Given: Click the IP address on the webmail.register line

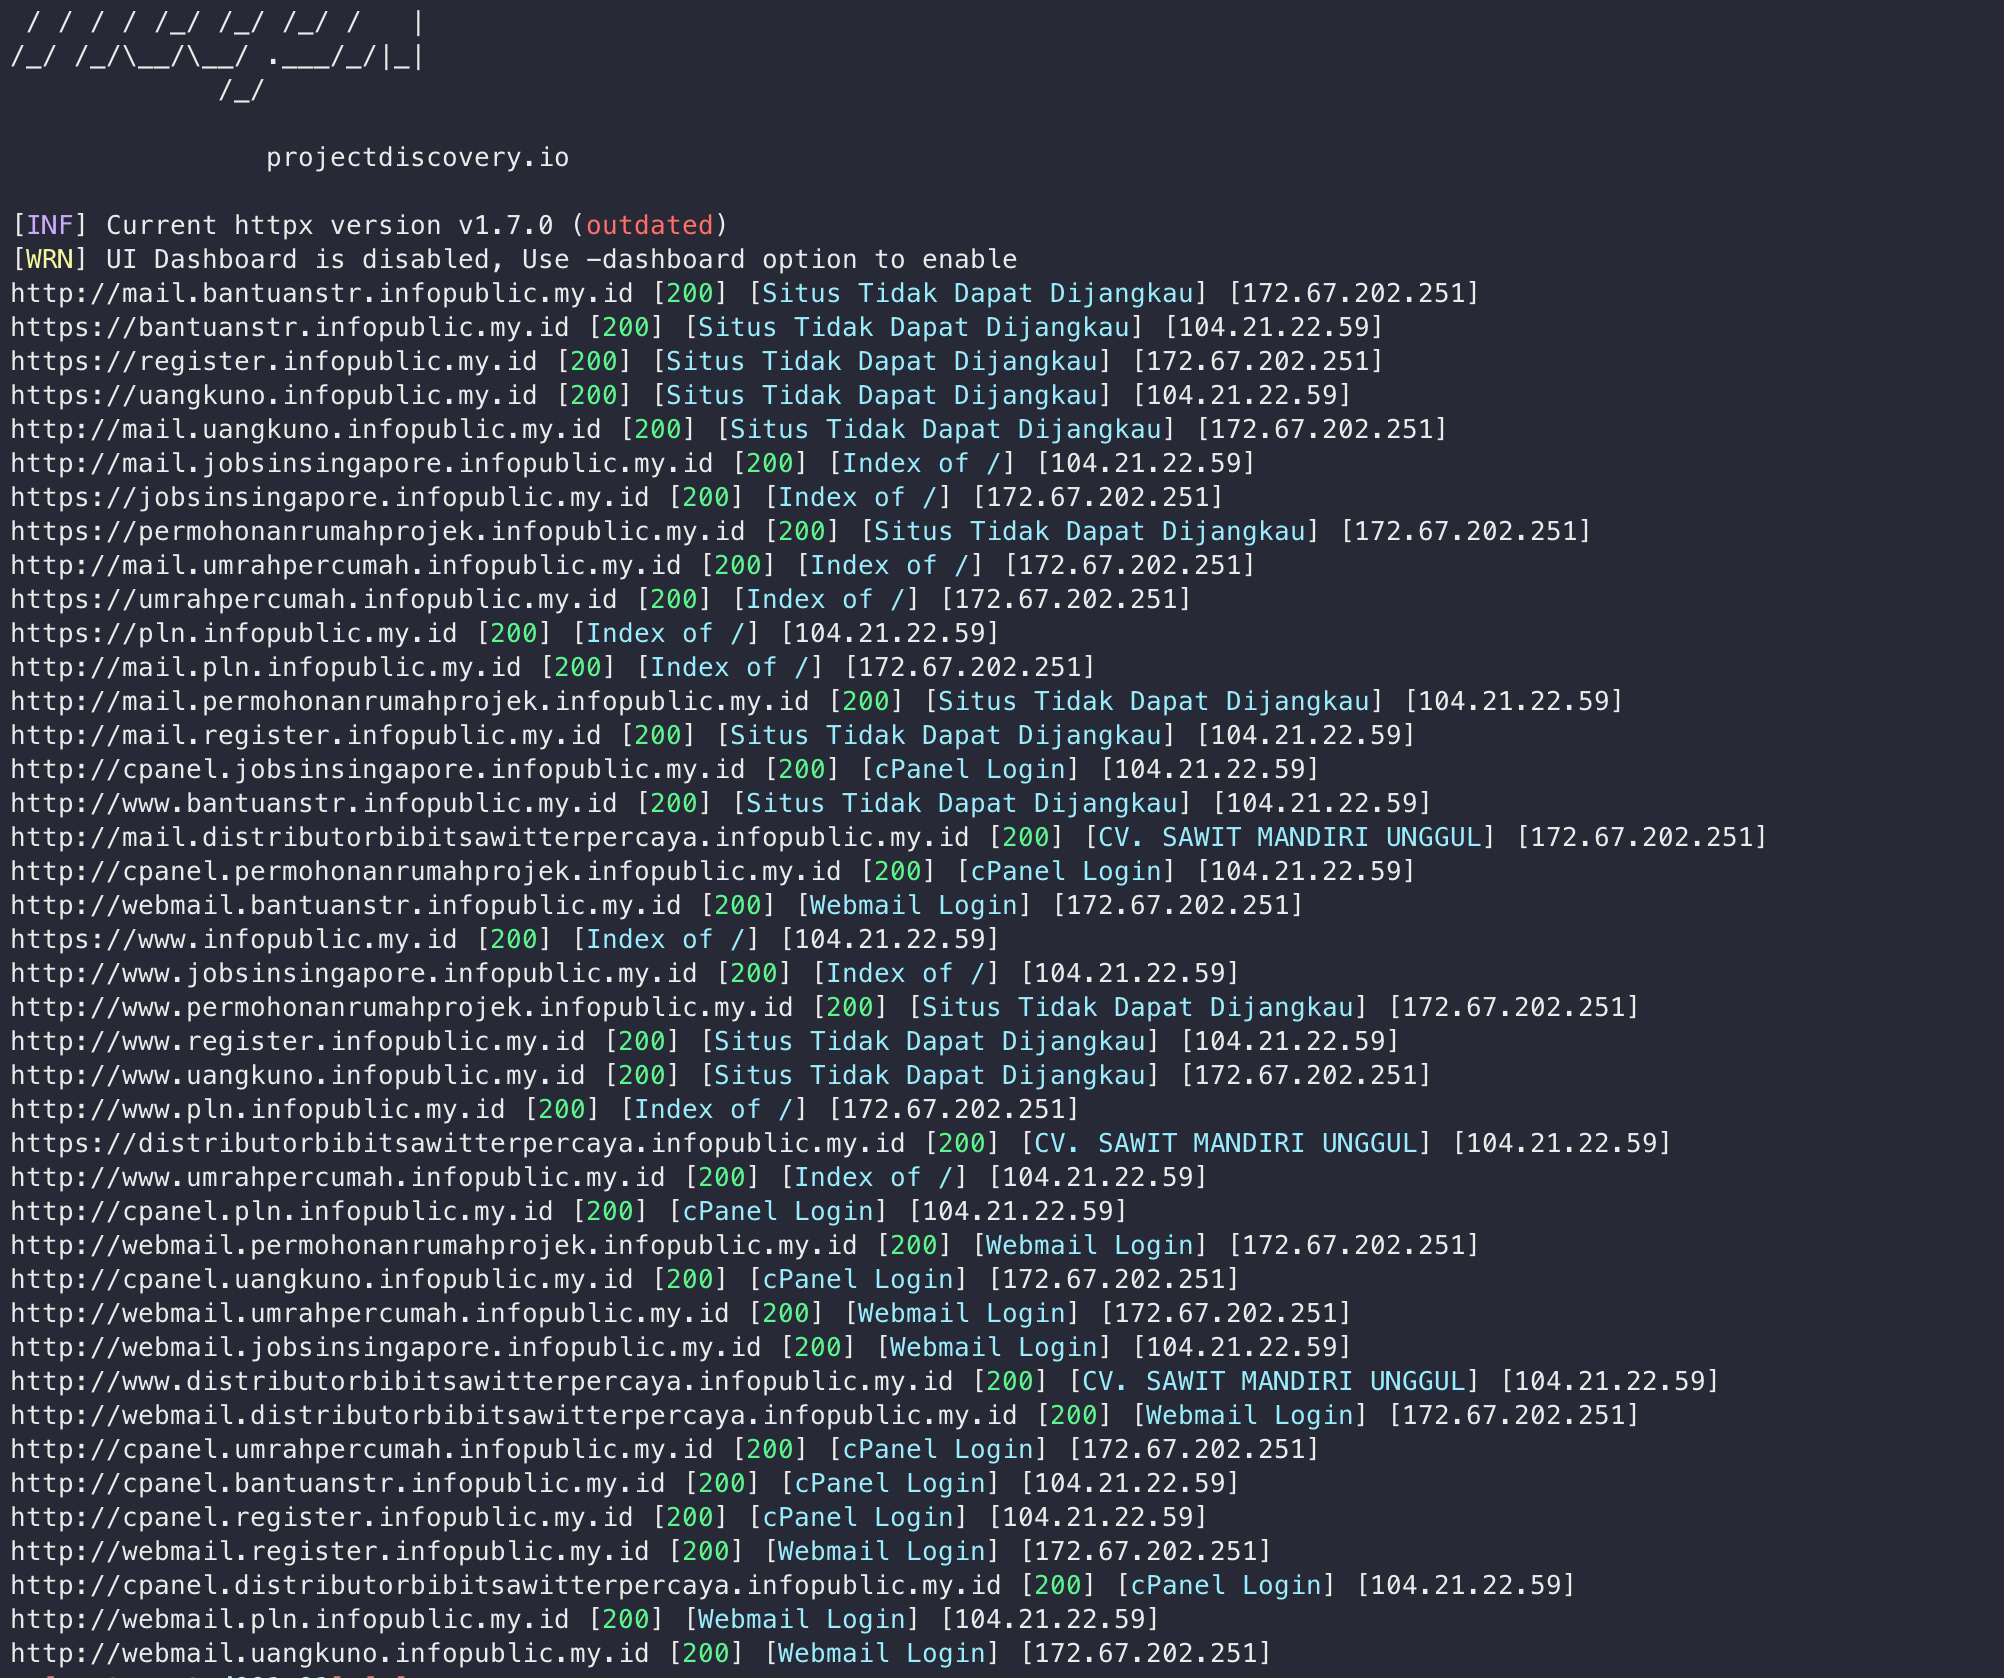Looking at the screenshot, I should (x=1146, y=1552).
